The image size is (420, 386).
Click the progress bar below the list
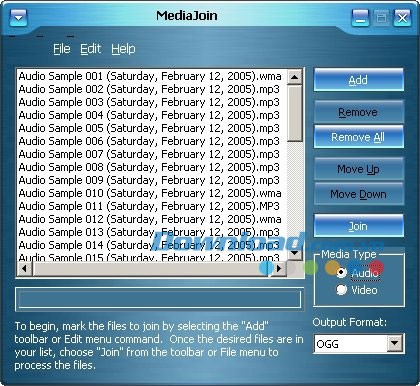click(160, 299)
